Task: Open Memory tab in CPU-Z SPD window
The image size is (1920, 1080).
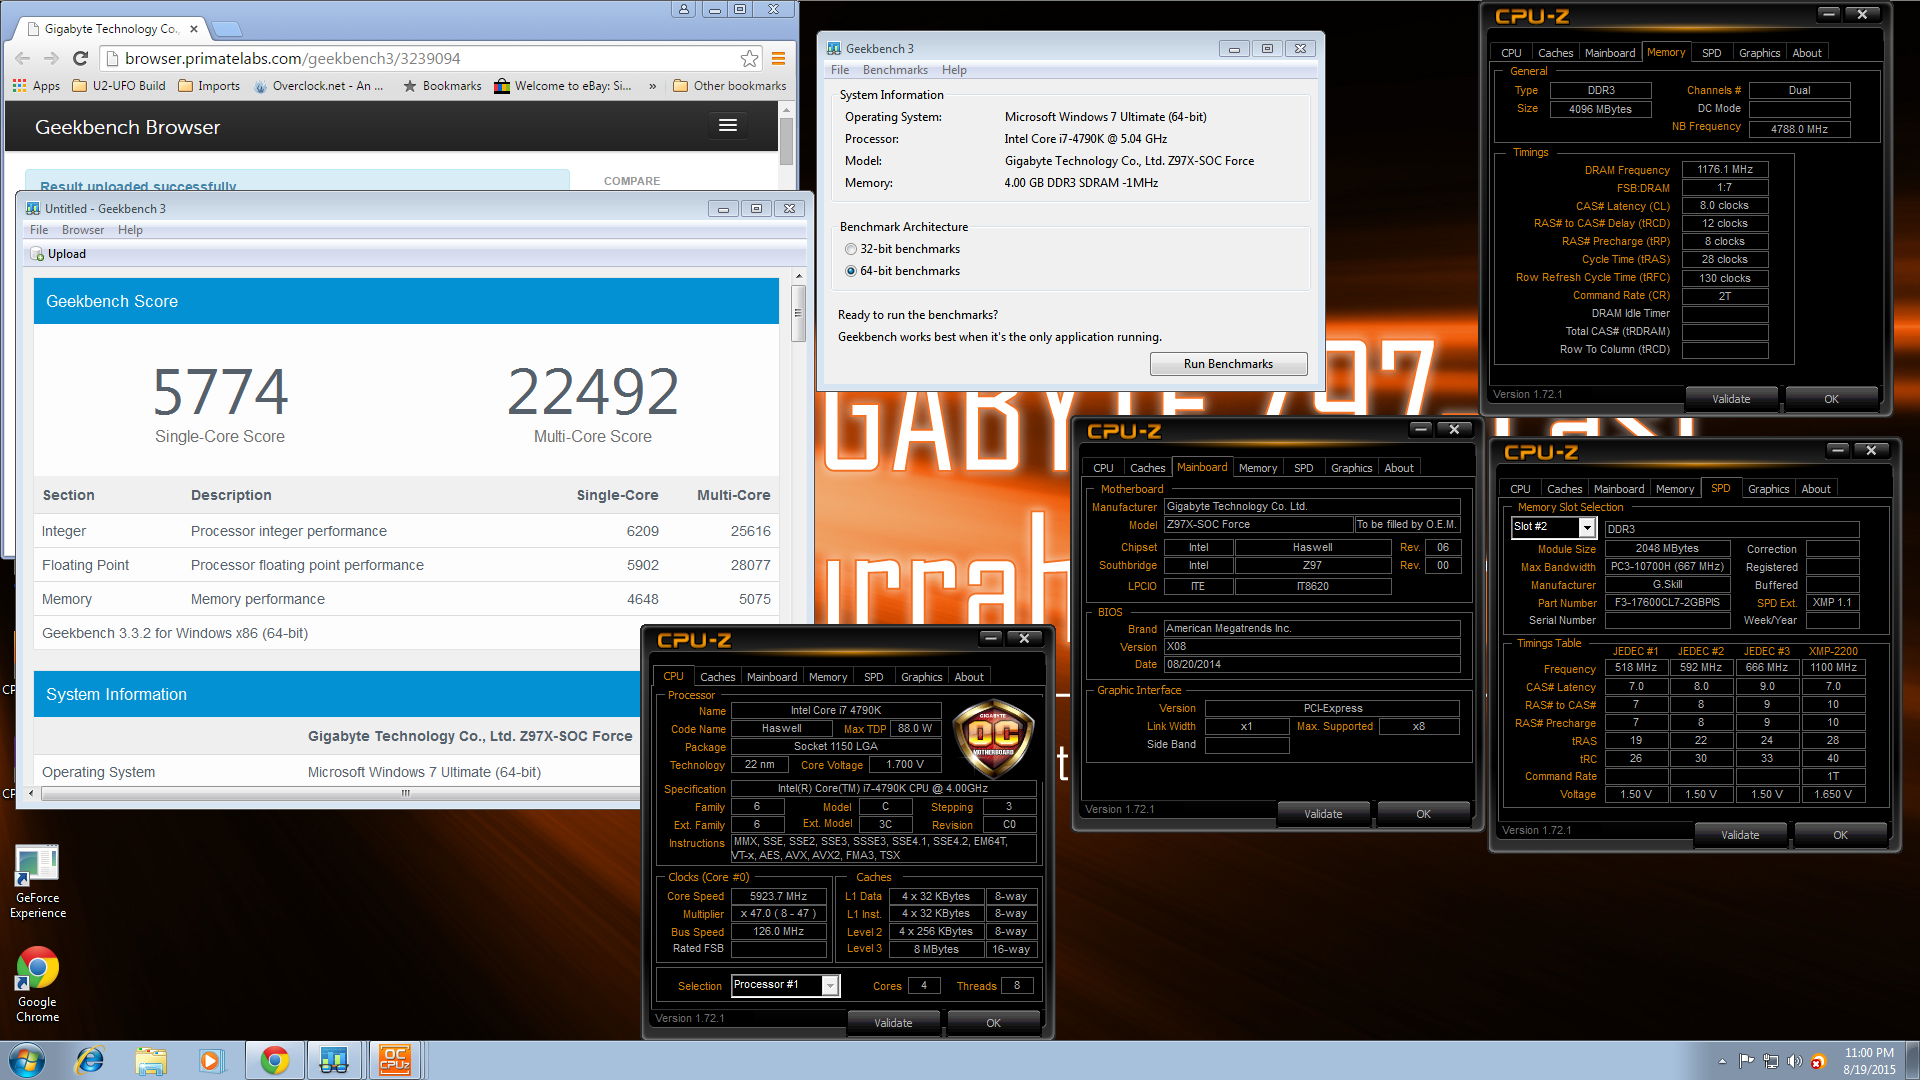Action: [x=1675, y=489]
